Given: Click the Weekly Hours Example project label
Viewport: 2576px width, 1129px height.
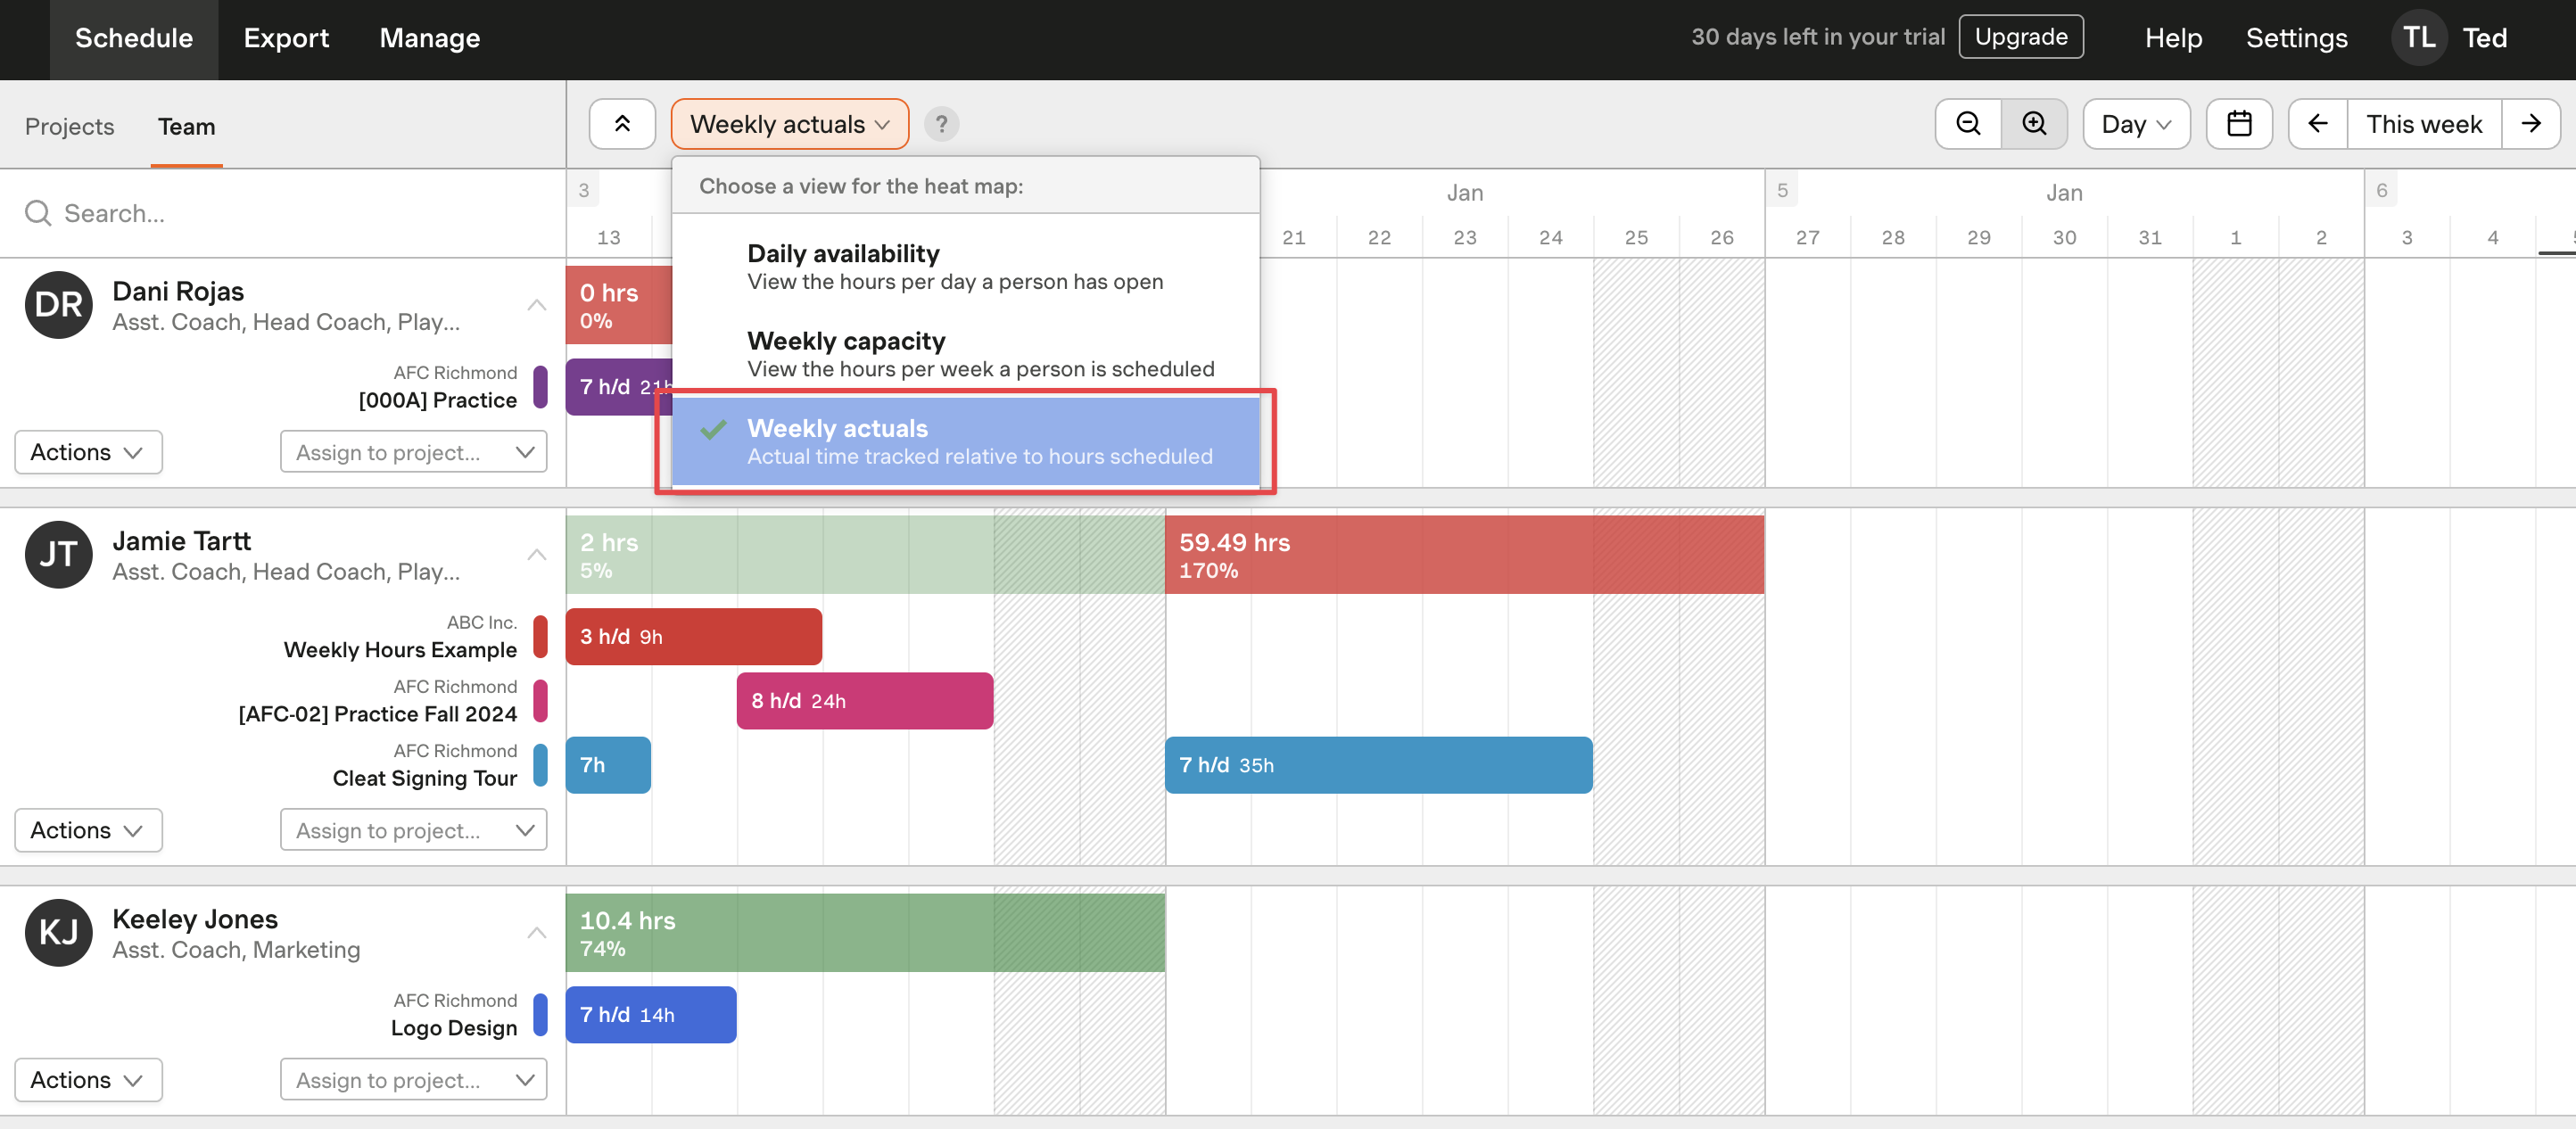Looking at the screenshot, I should [x=400, y=650].
